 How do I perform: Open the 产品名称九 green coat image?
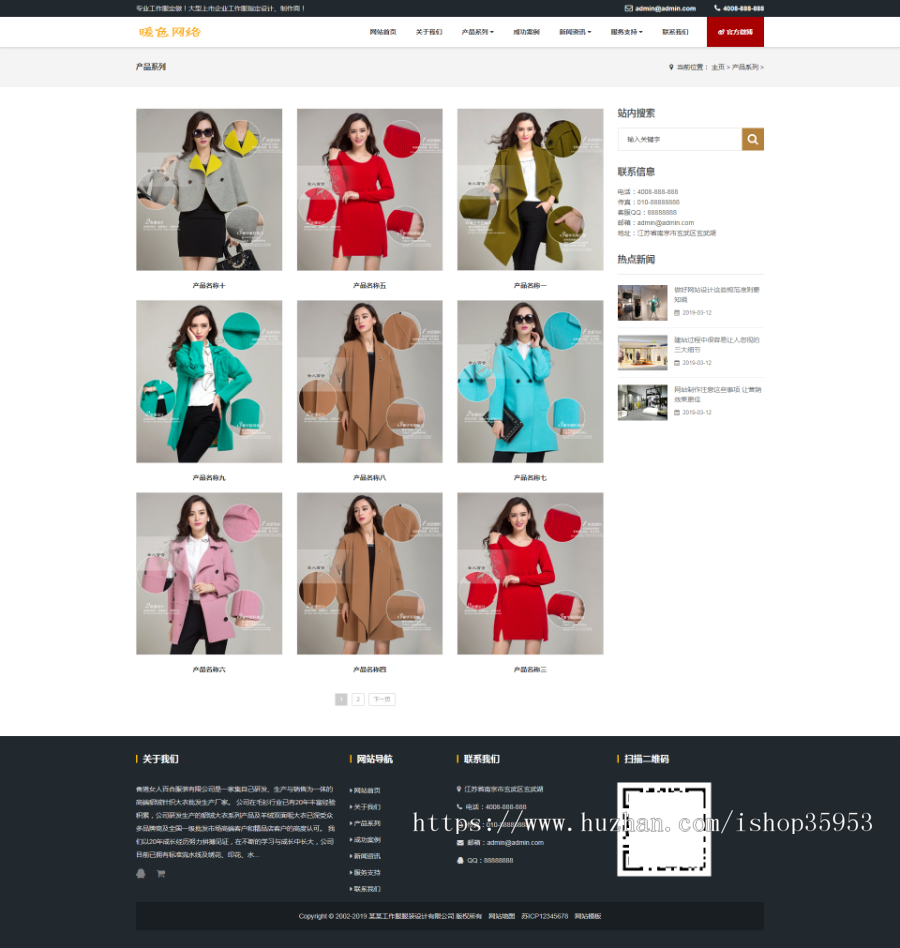point(209,381)
